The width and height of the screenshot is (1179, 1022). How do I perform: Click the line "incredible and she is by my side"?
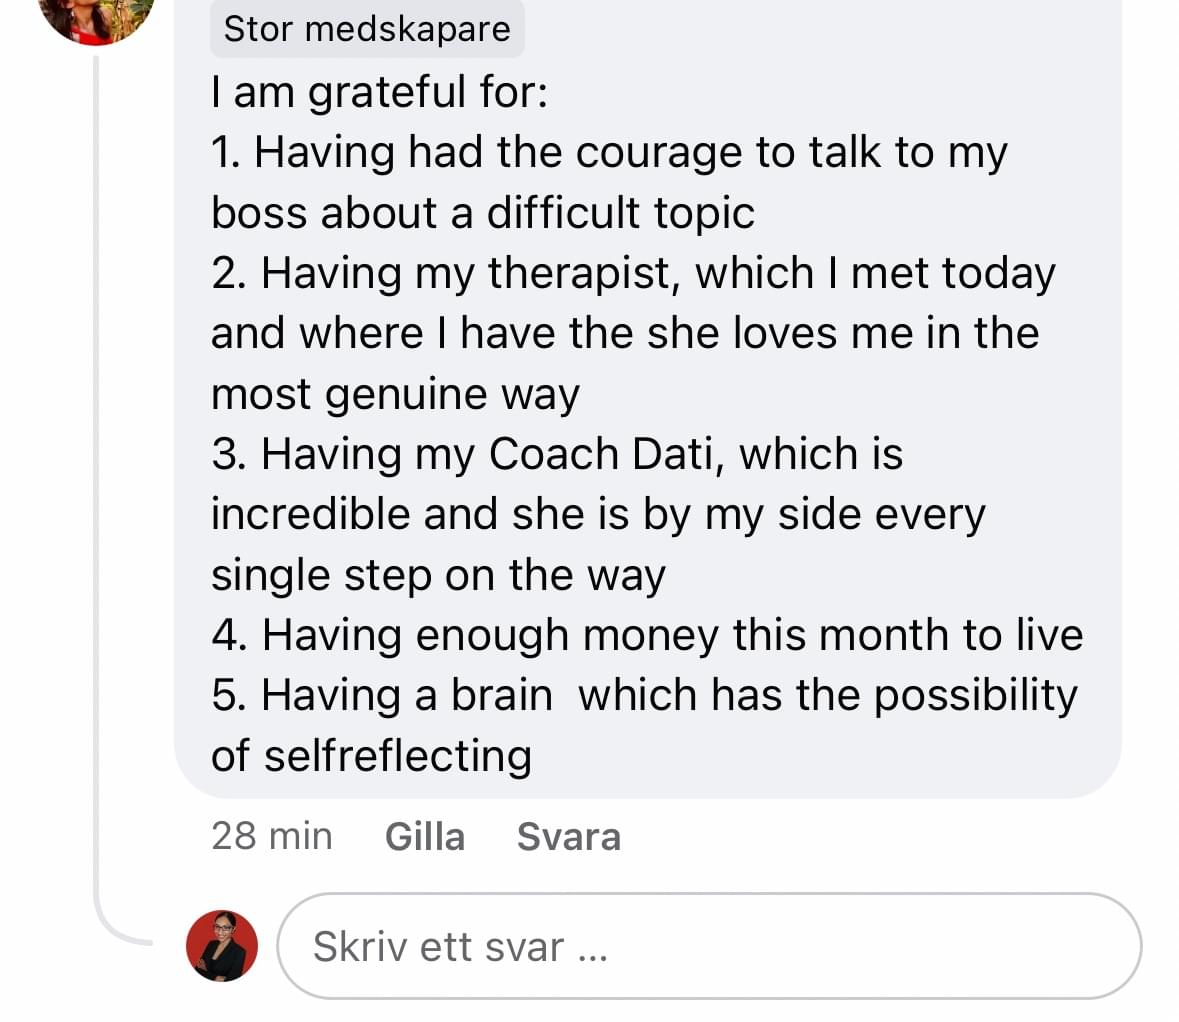point(598,515)
